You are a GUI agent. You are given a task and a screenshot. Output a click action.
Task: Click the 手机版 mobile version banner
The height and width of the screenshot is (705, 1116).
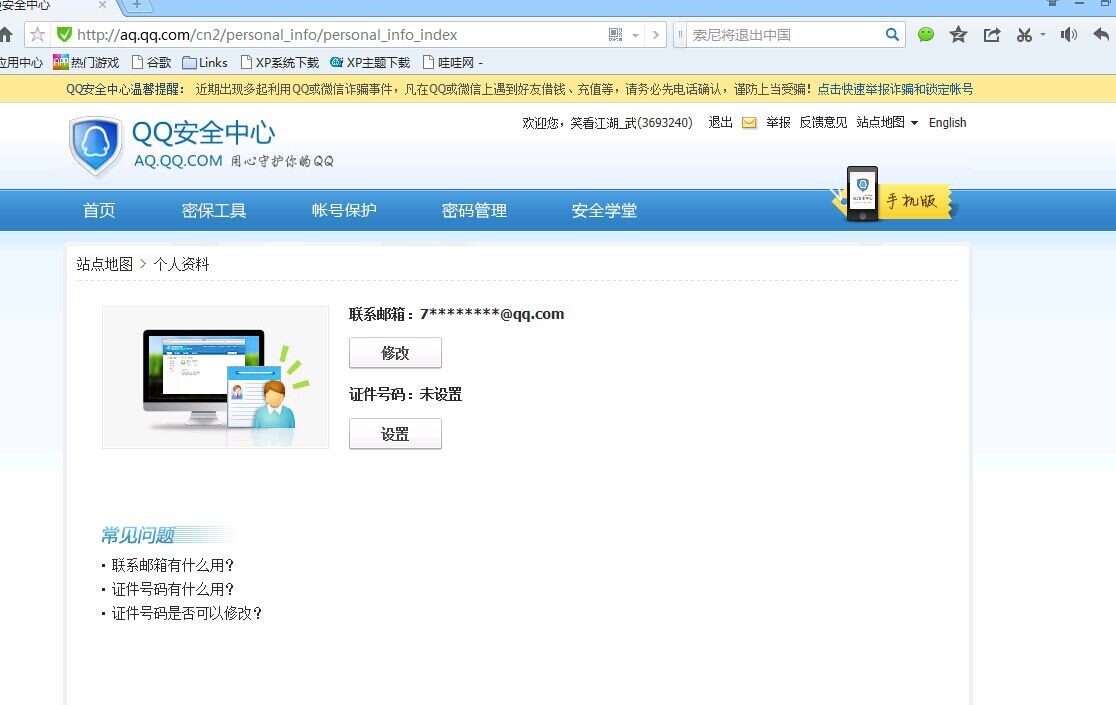[895, 194]
